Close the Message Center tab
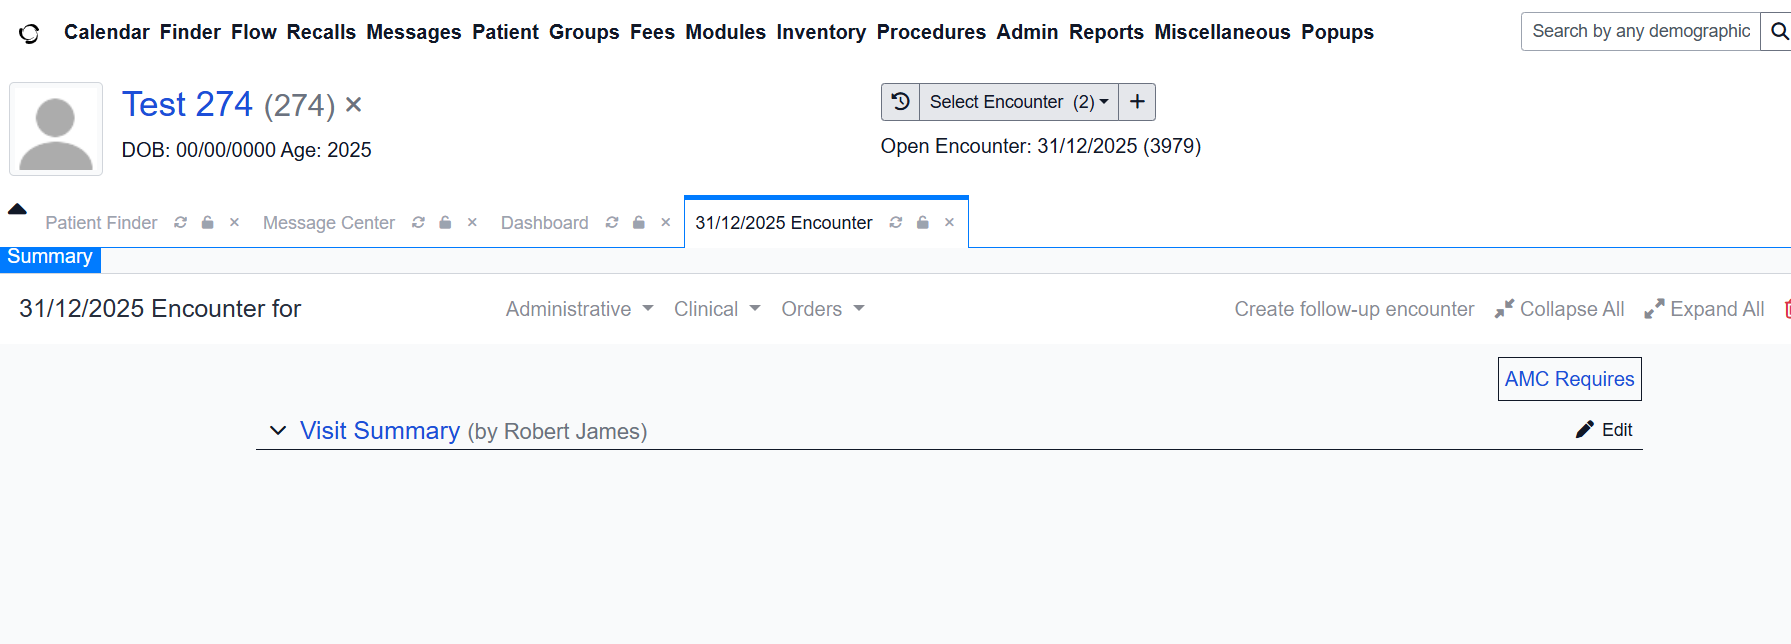 pos(472,223)
